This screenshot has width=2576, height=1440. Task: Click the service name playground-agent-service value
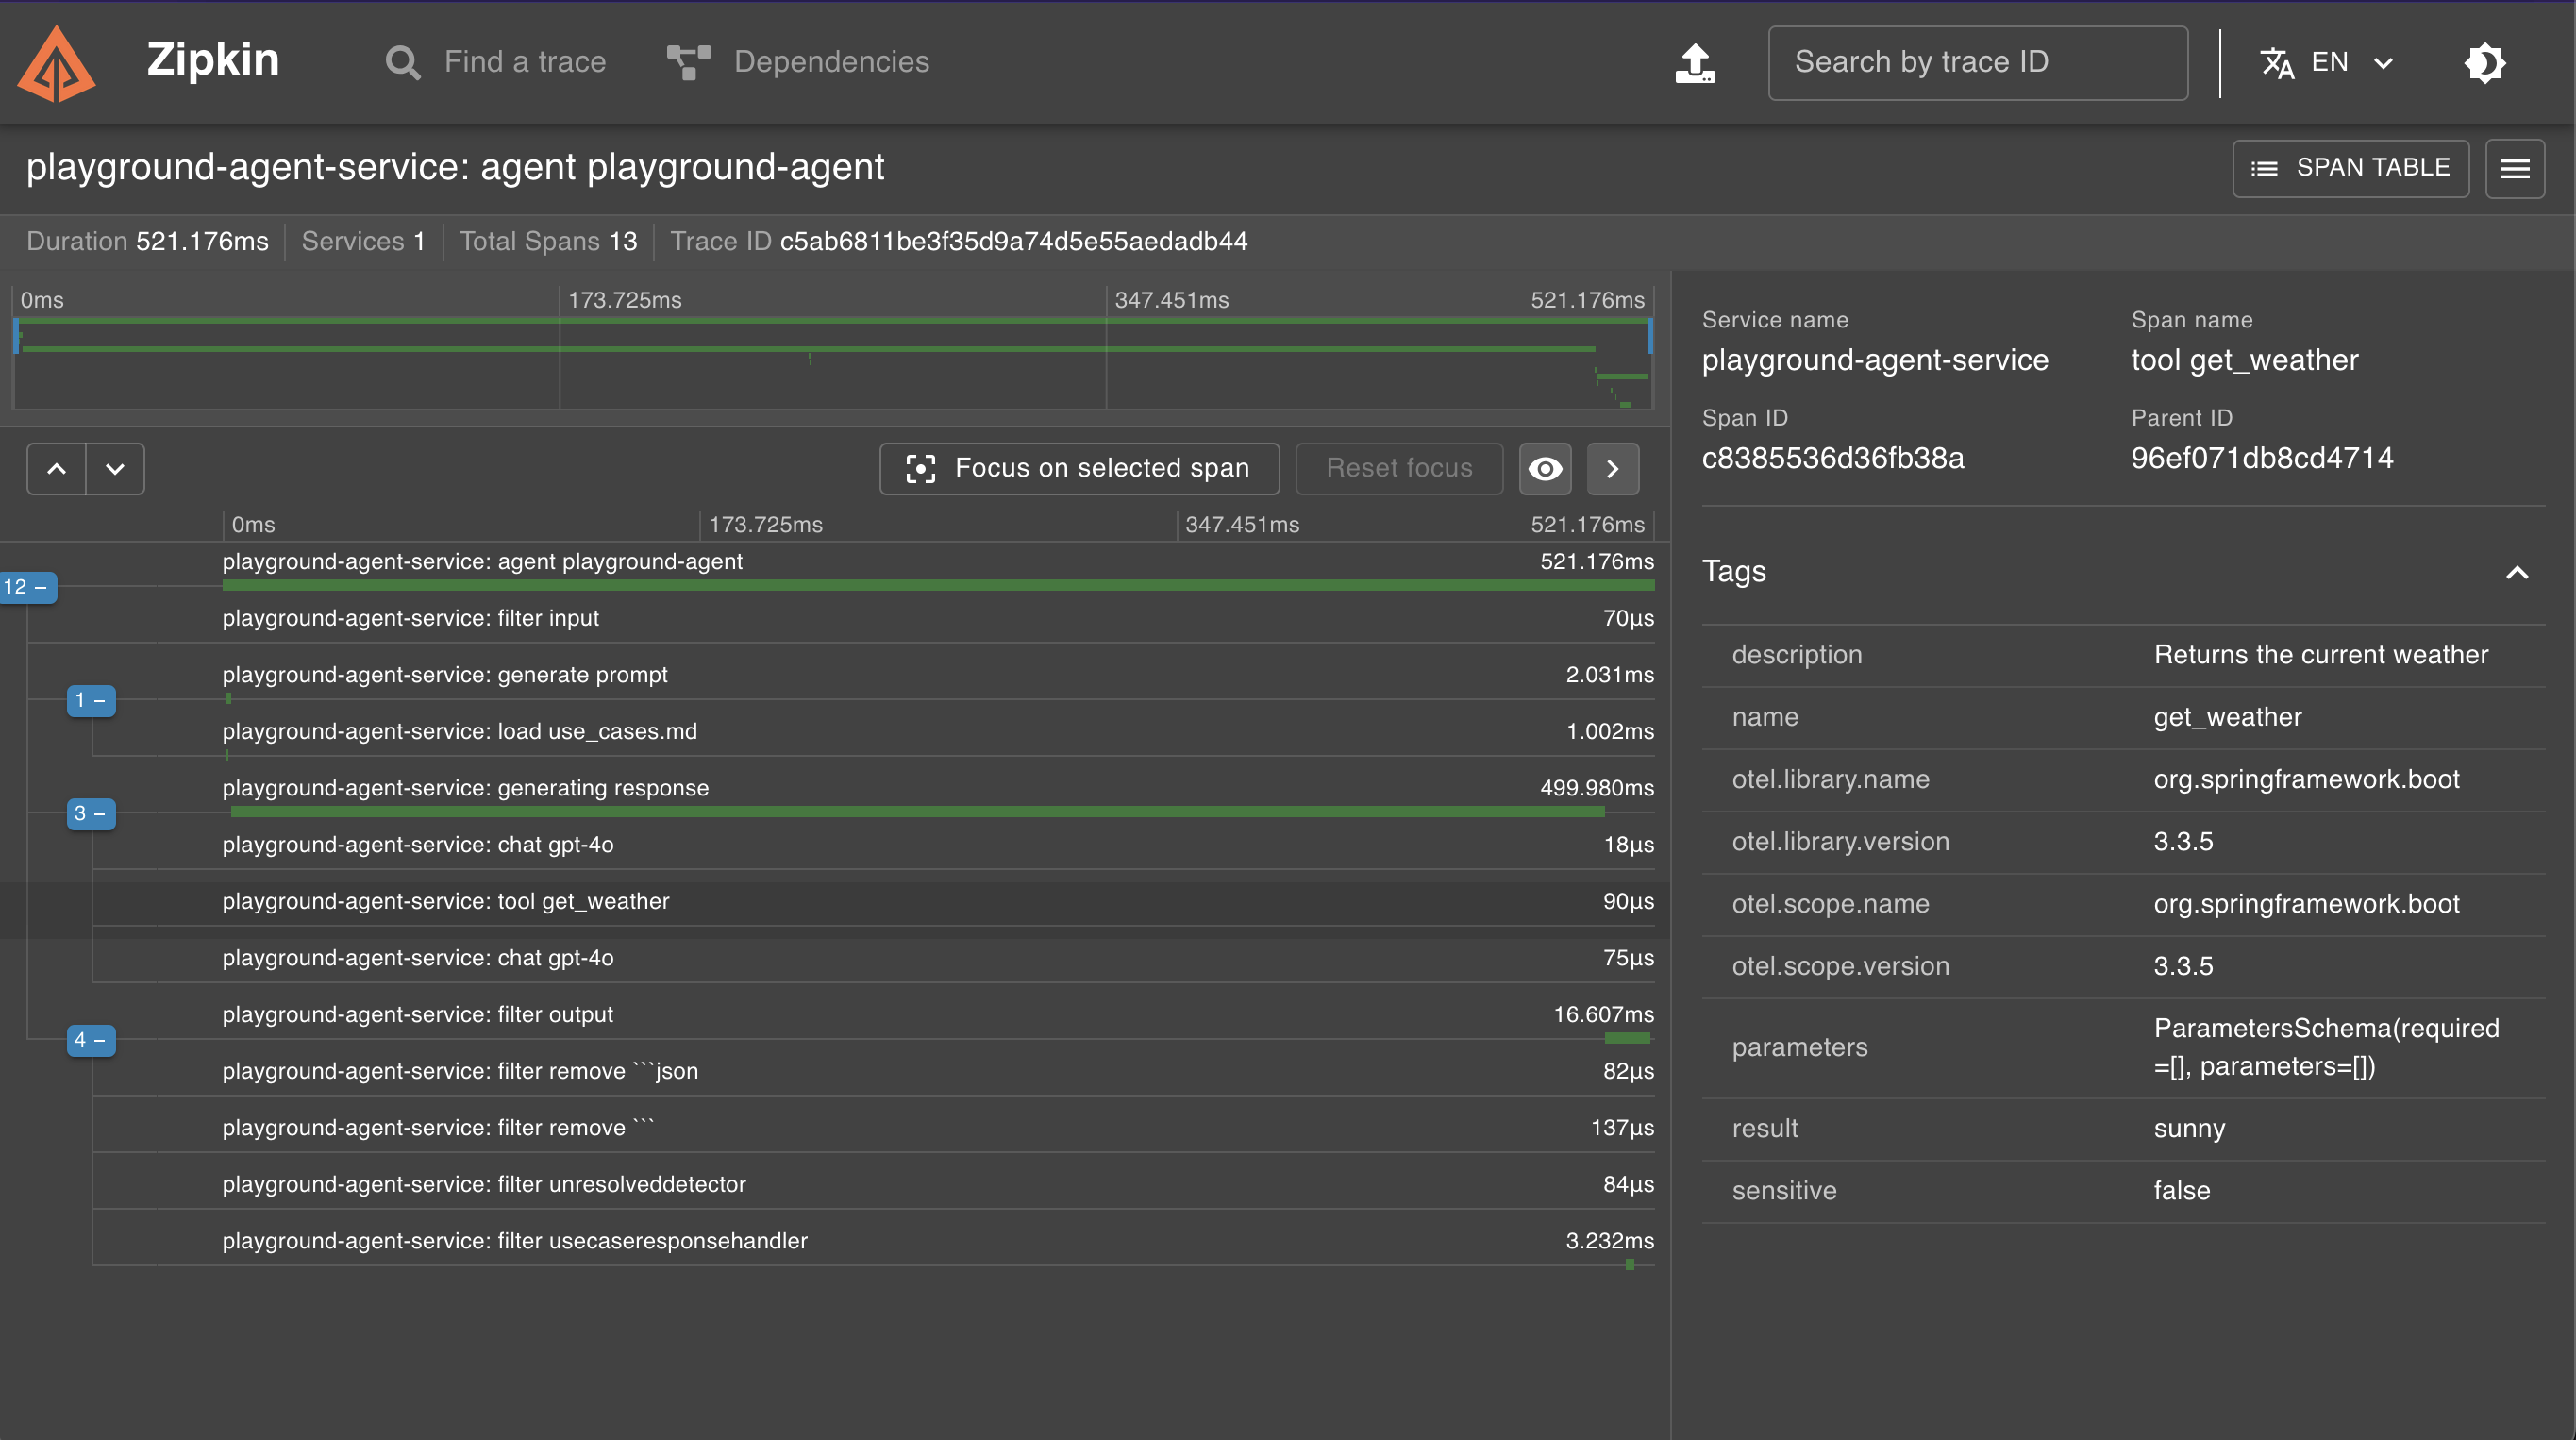[x=1875, y=361]
